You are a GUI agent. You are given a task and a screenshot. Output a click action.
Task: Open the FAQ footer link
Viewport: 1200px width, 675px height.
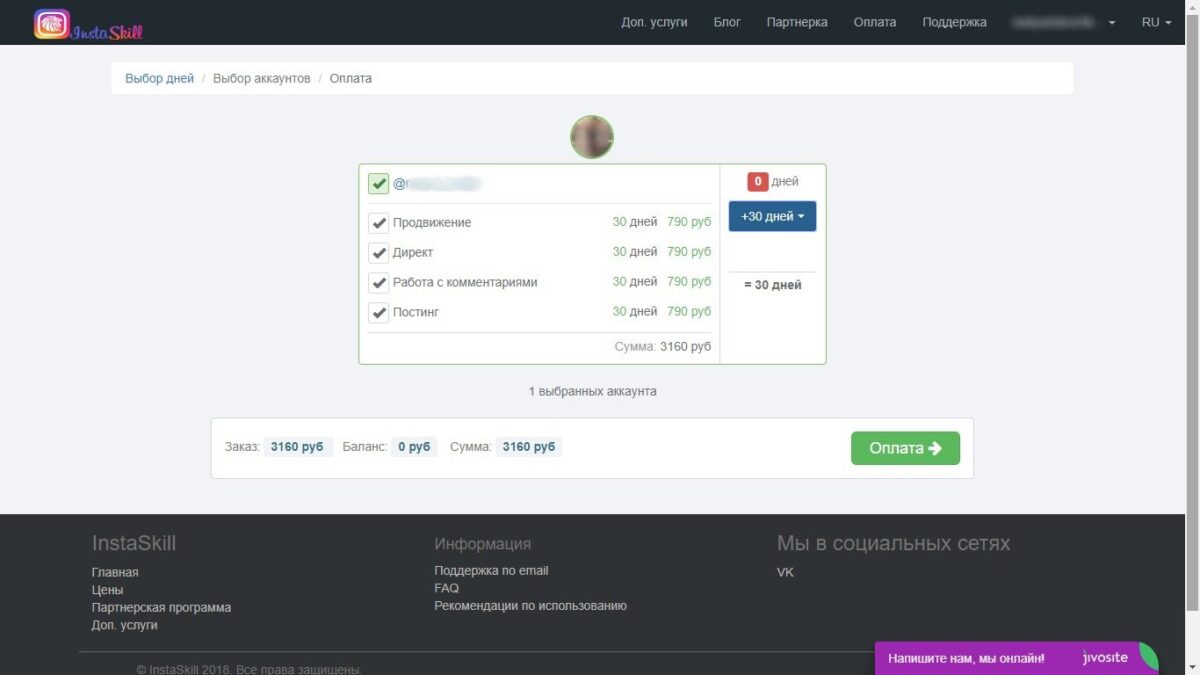[x=446, y=588]
